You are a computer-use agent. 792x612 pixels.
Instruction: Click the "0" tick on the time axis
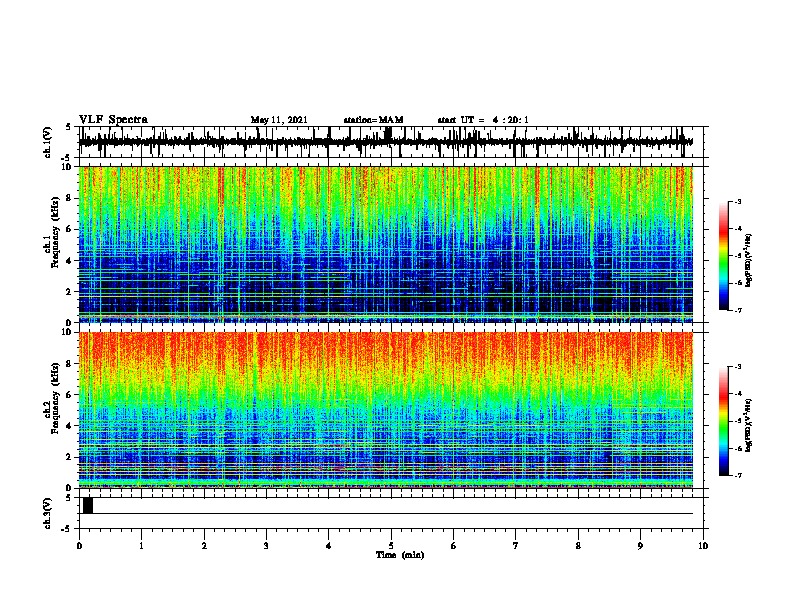[79, 546]
